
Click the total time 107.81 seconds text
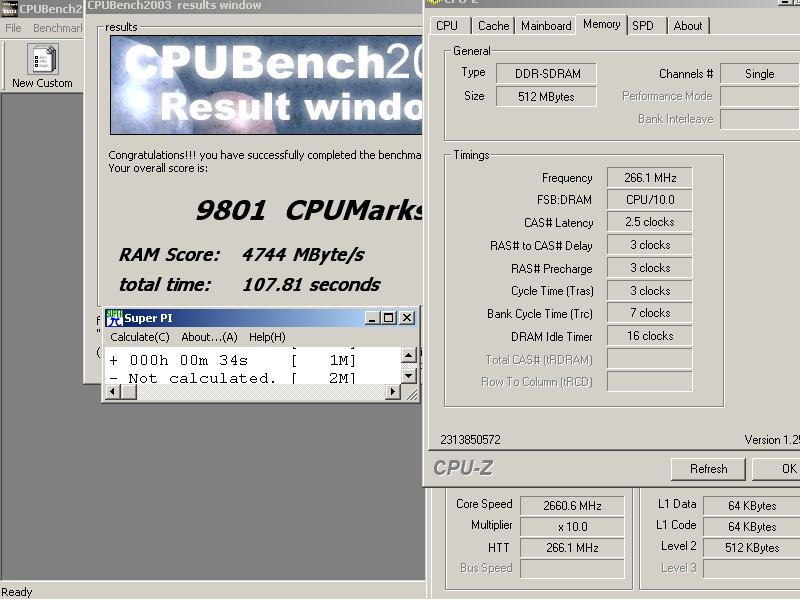pos(249,284)
